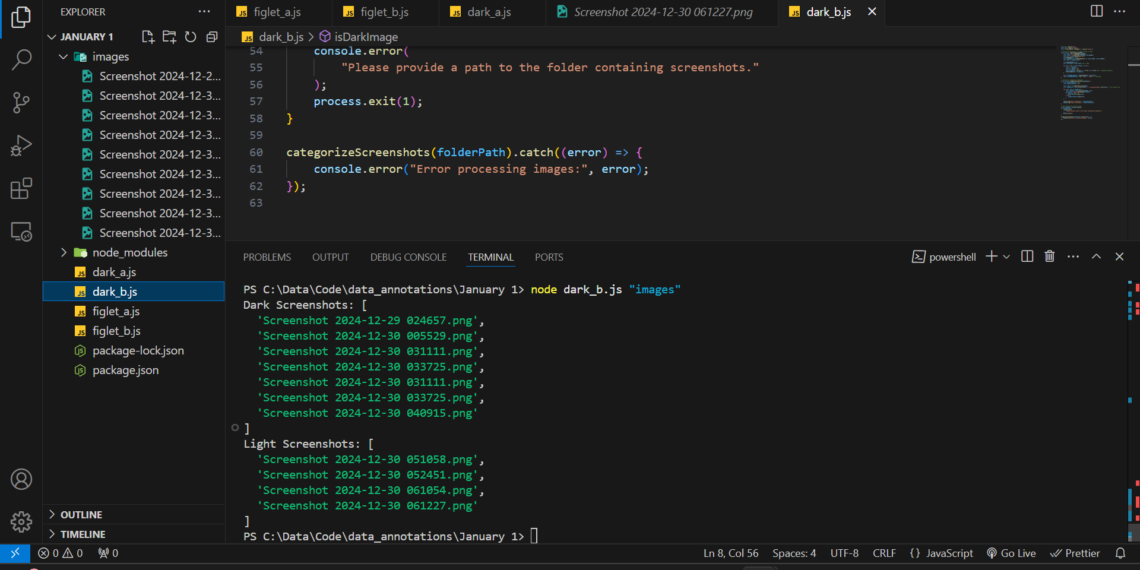The width and height of the screenshot is (1140, 570).
Task: Open the PROBLEMS panel tab
Action: [267, 257]
